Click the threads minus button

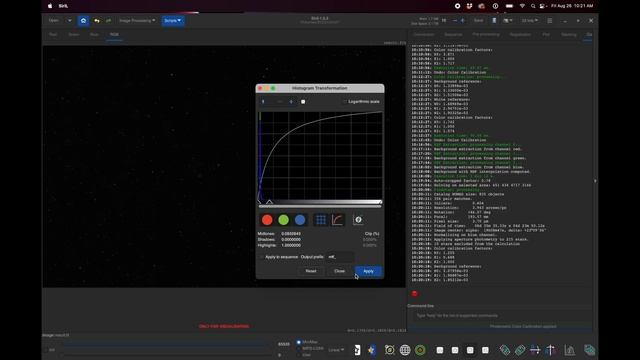click(455, 20)
